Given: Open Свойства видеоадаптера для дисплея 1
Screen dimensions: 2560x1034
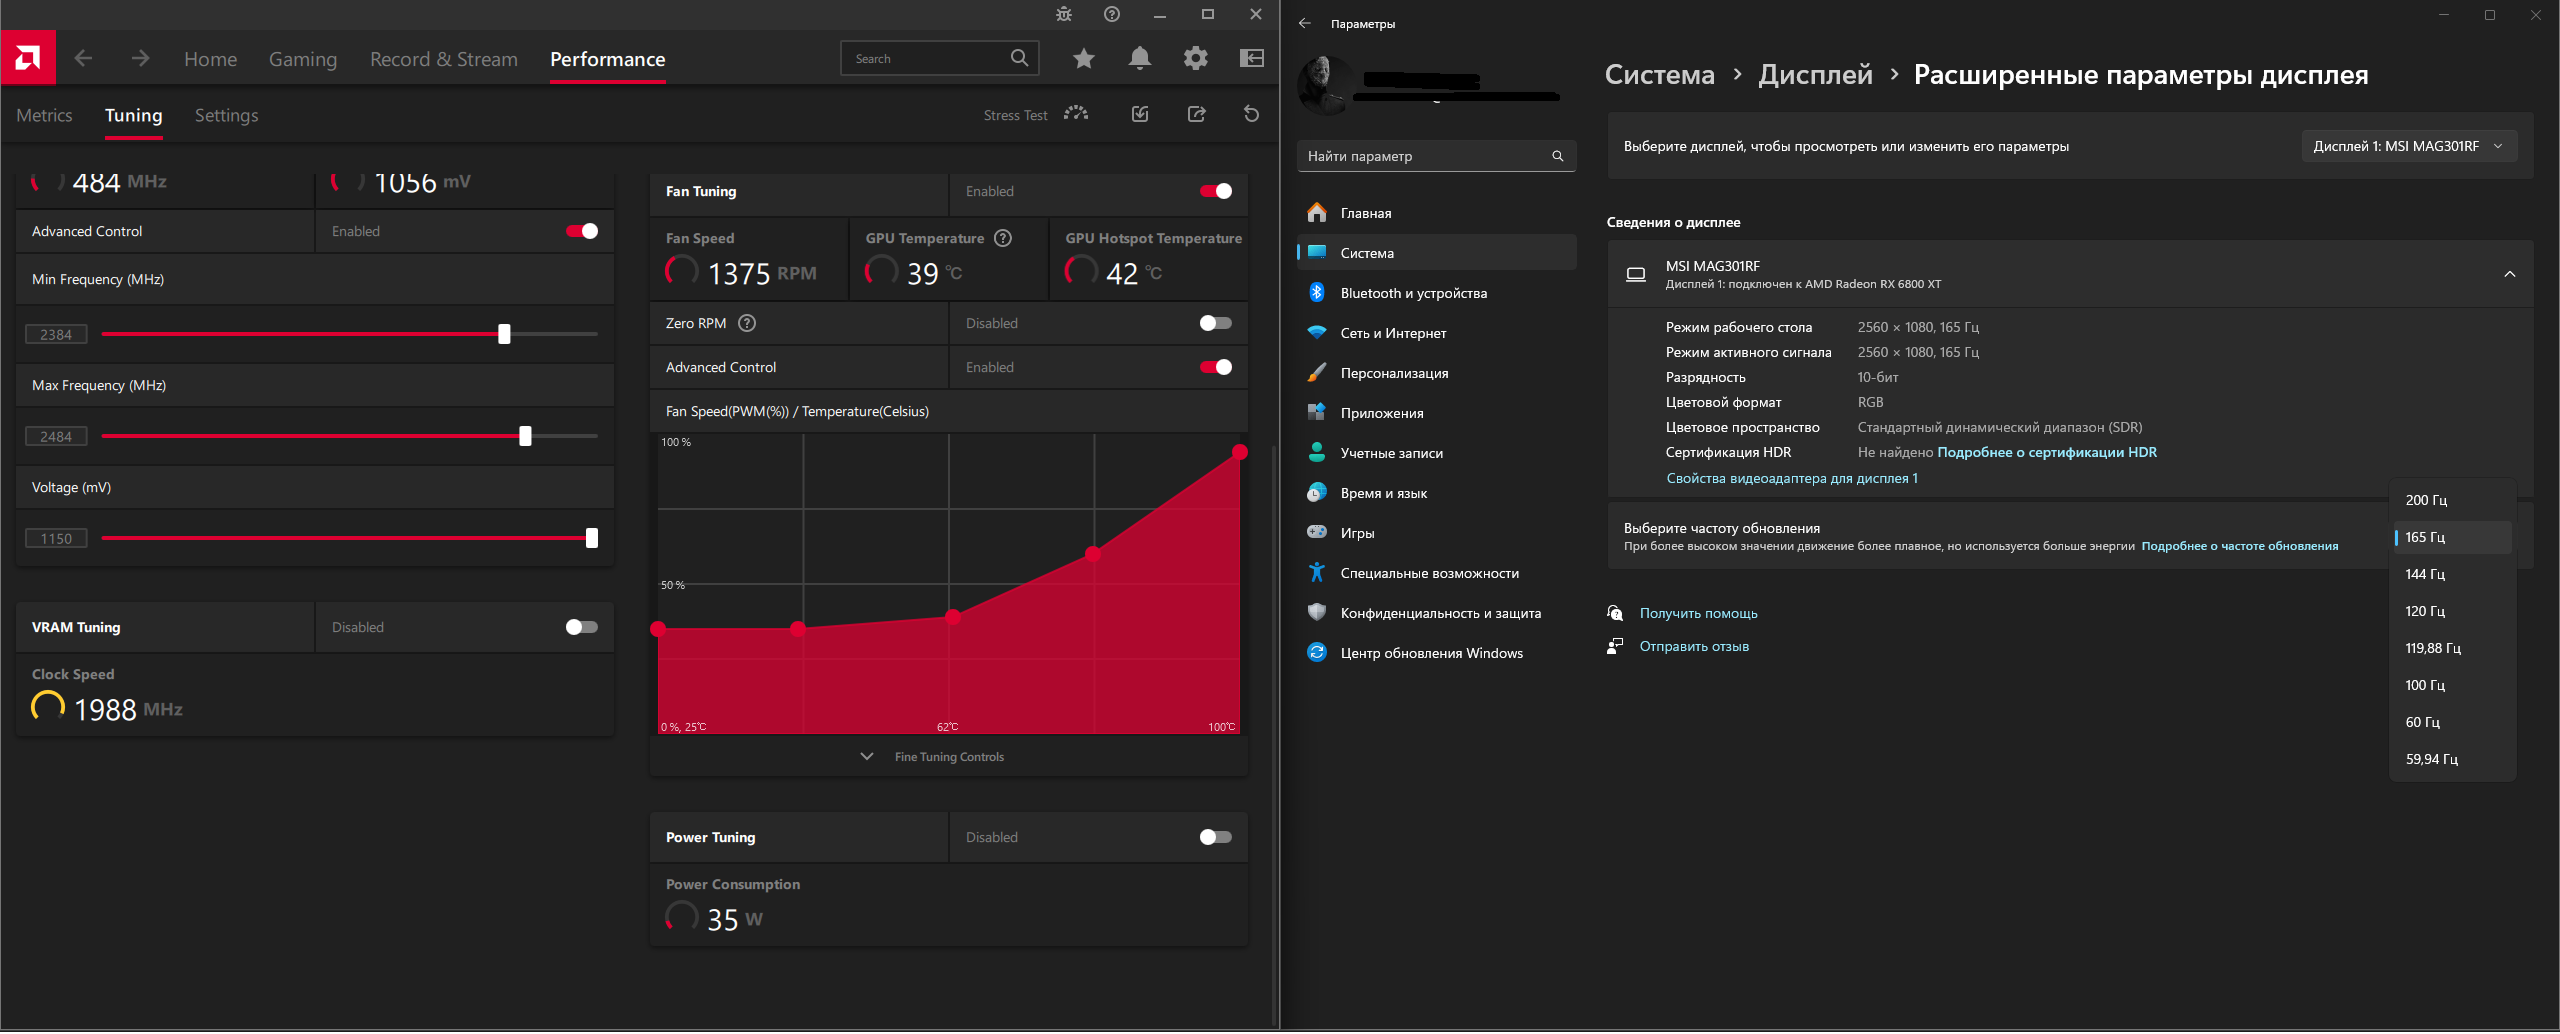Looking at the screenshot, I should 1792,478.
